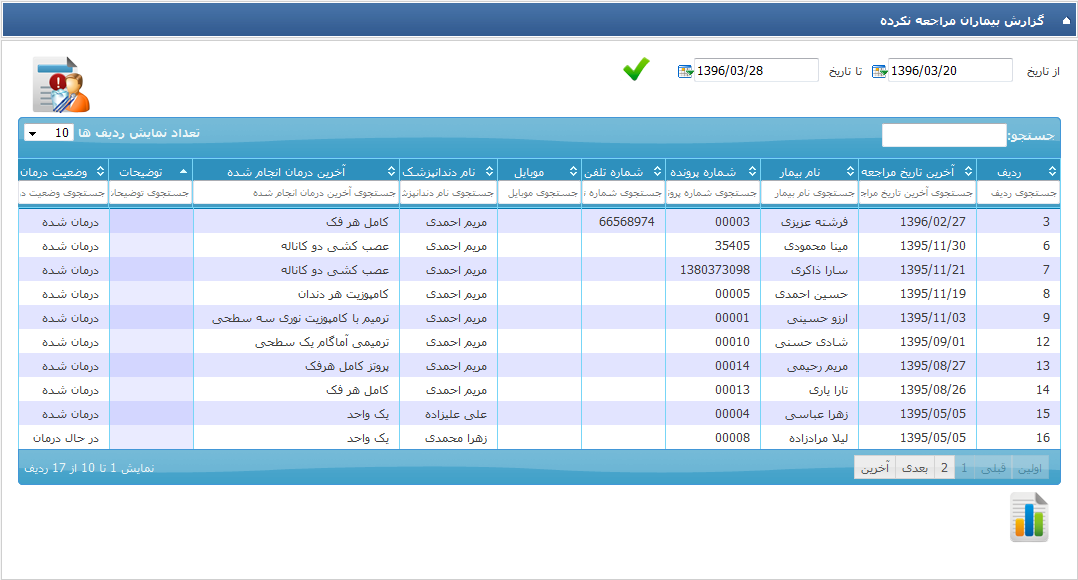Open calendar picker for 'از تاریخ' field
The image size is (1078, 580).
(879, 71)
